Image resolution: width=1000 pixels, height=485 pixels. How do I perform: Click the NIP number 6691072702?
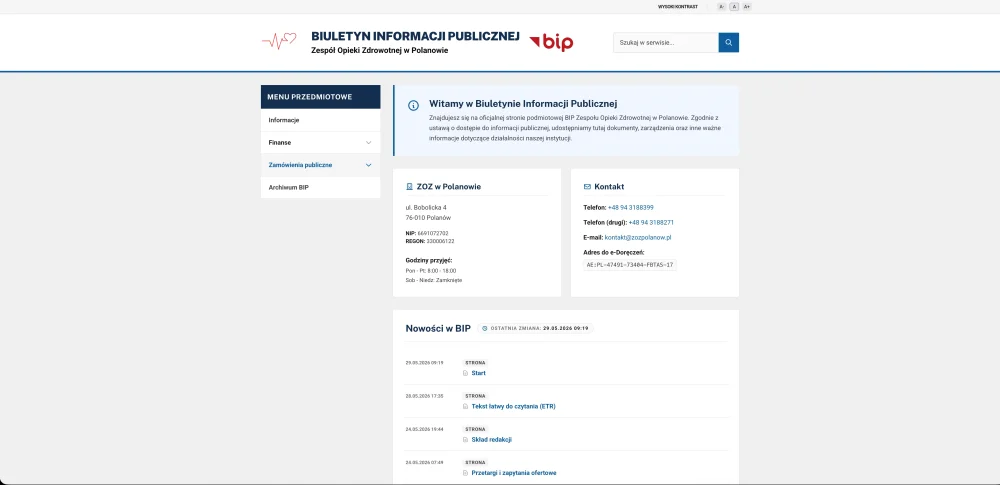(x=433, y=234)
